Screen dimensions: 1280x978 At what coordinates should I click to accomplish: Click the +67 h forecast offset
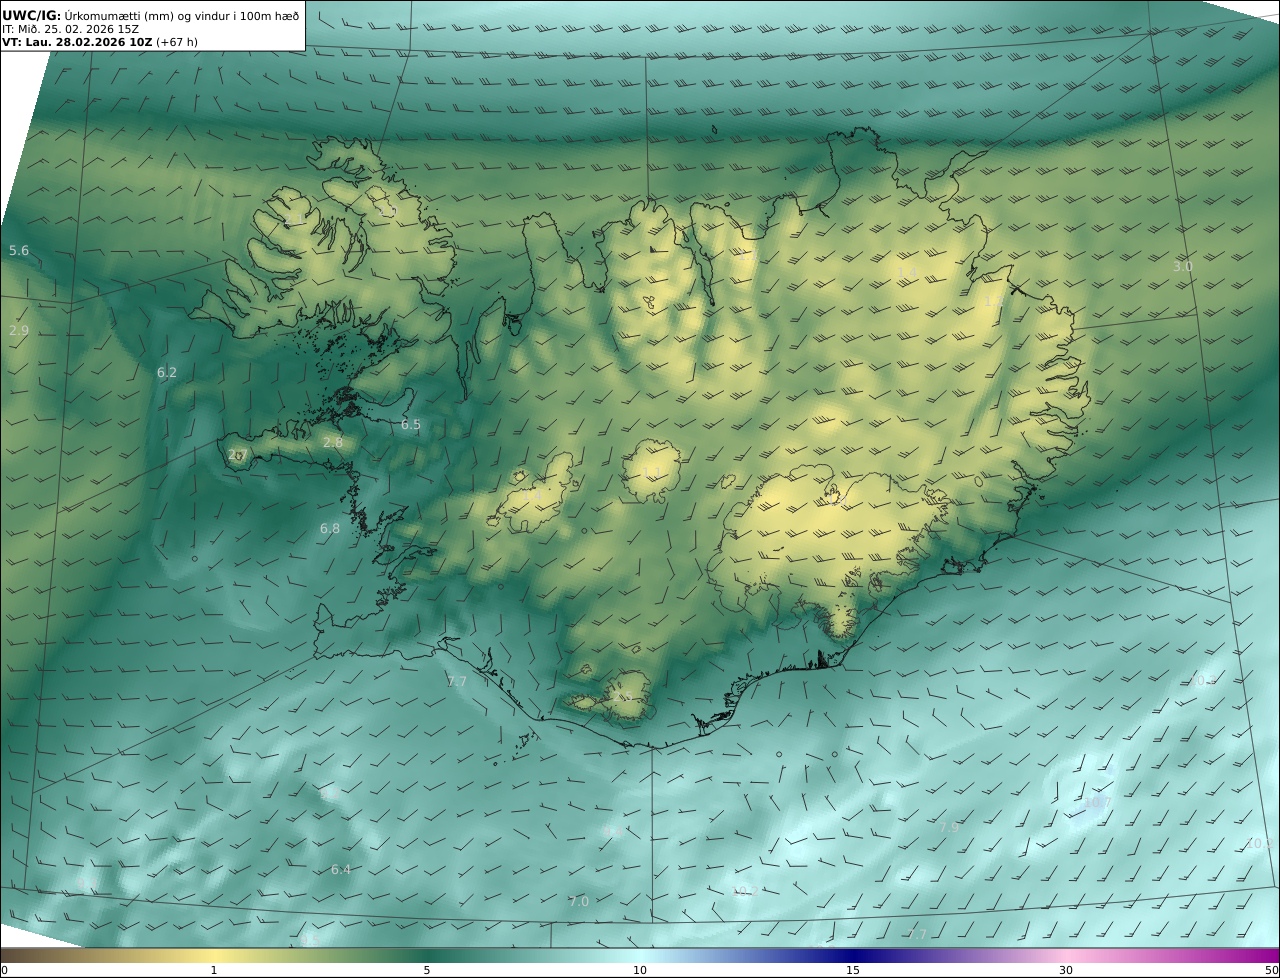click(177, 42)
